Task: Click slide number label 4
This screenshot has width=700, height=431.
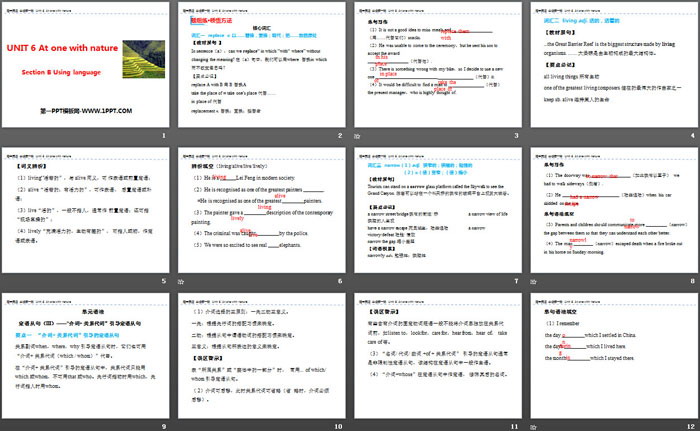Action: click(693, 135)
